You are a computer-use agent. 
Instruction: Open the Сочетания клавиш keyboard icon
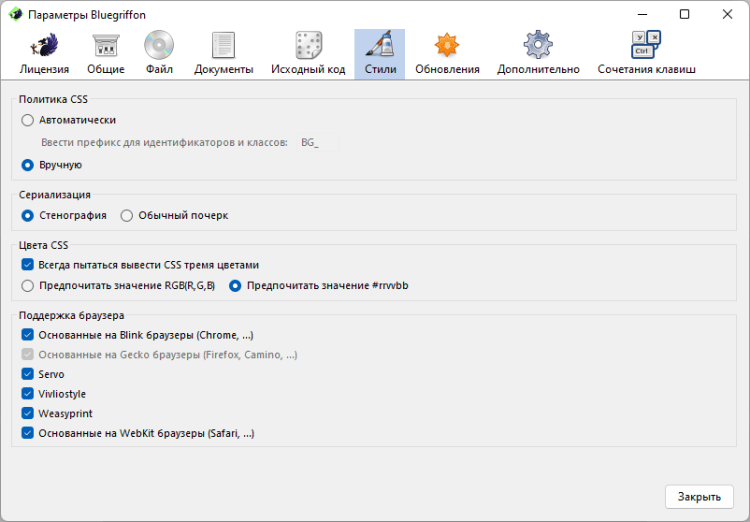click(x=646, y=44)
